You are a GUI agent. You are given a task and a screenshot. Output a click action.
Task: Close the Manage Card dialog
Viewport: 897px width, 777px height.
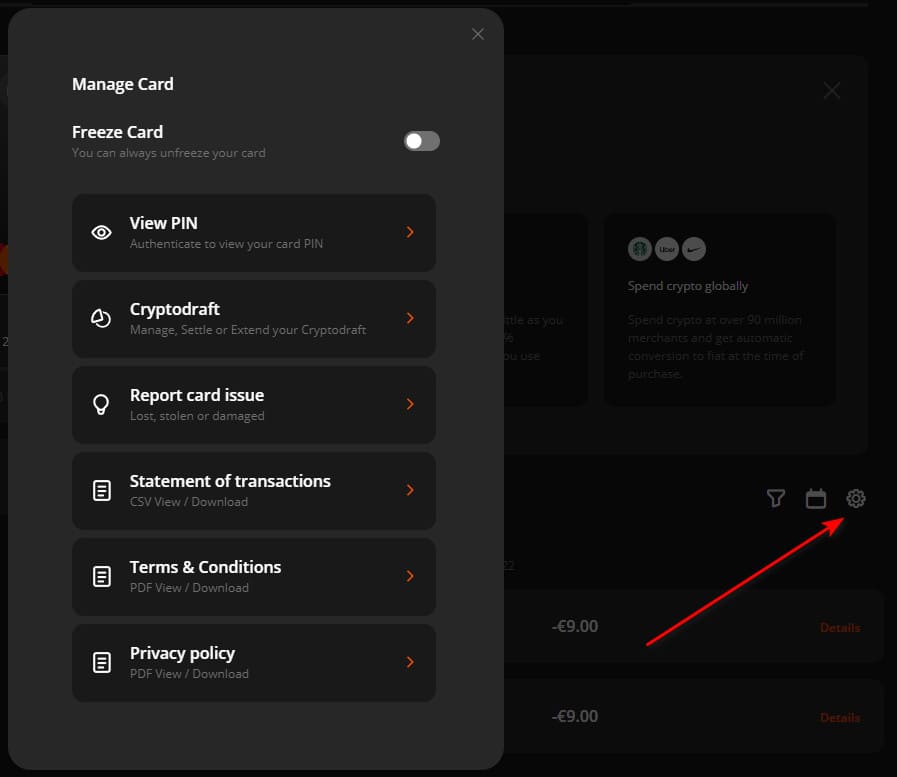tap(478, 34)
